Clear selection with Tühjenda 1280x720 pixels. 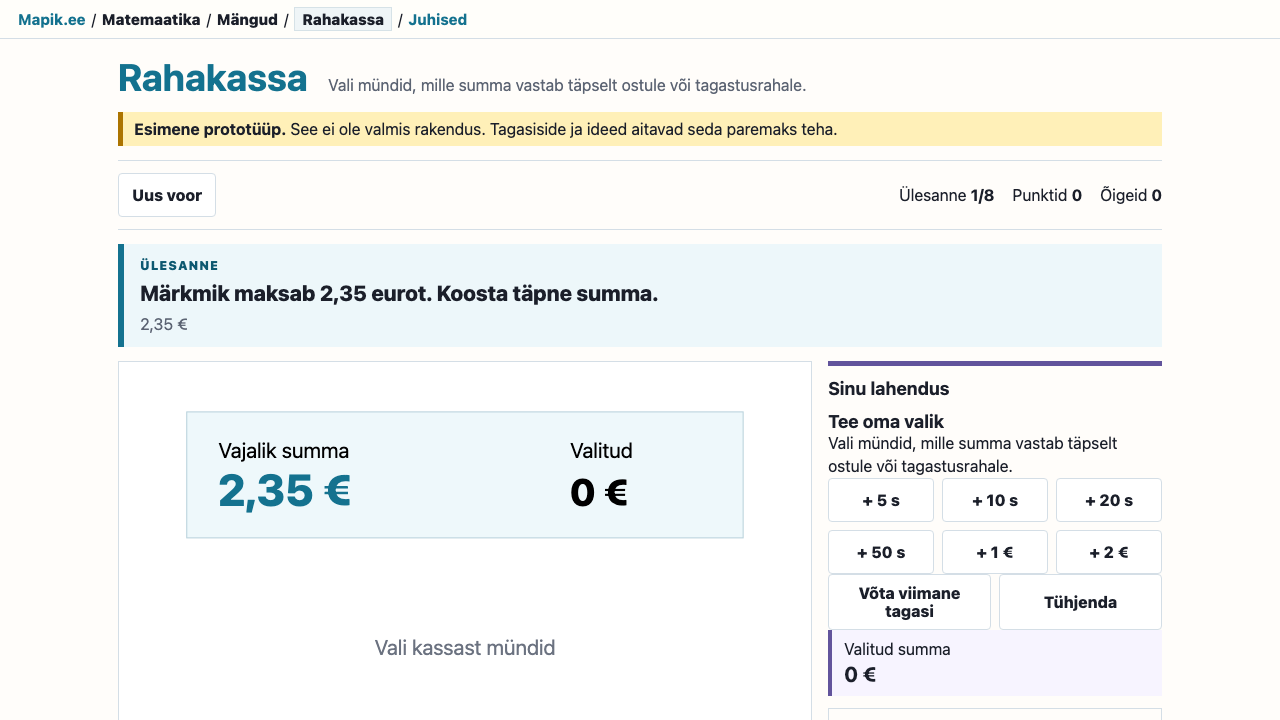(x=1080, y=602)
